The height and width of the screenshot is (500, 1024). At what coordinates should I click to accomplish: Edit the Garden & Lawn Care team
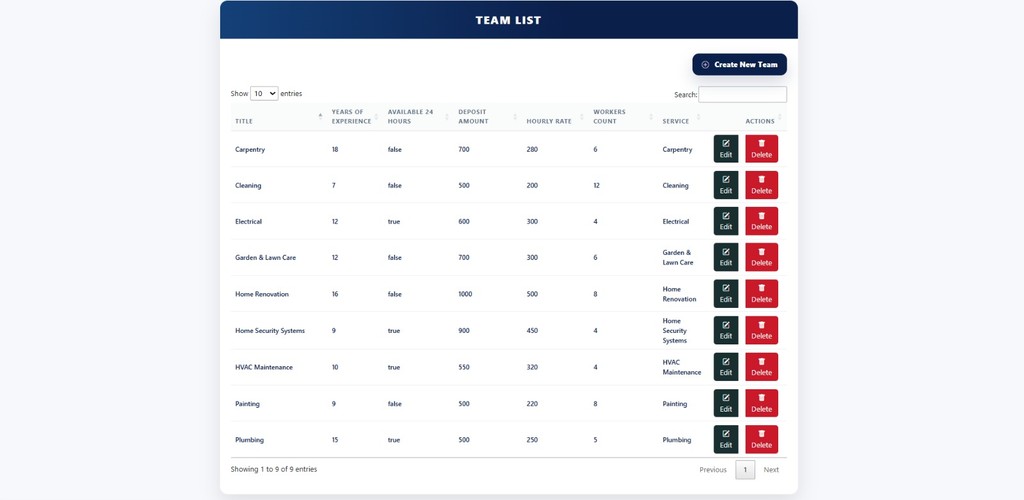[x=726, y=257]
